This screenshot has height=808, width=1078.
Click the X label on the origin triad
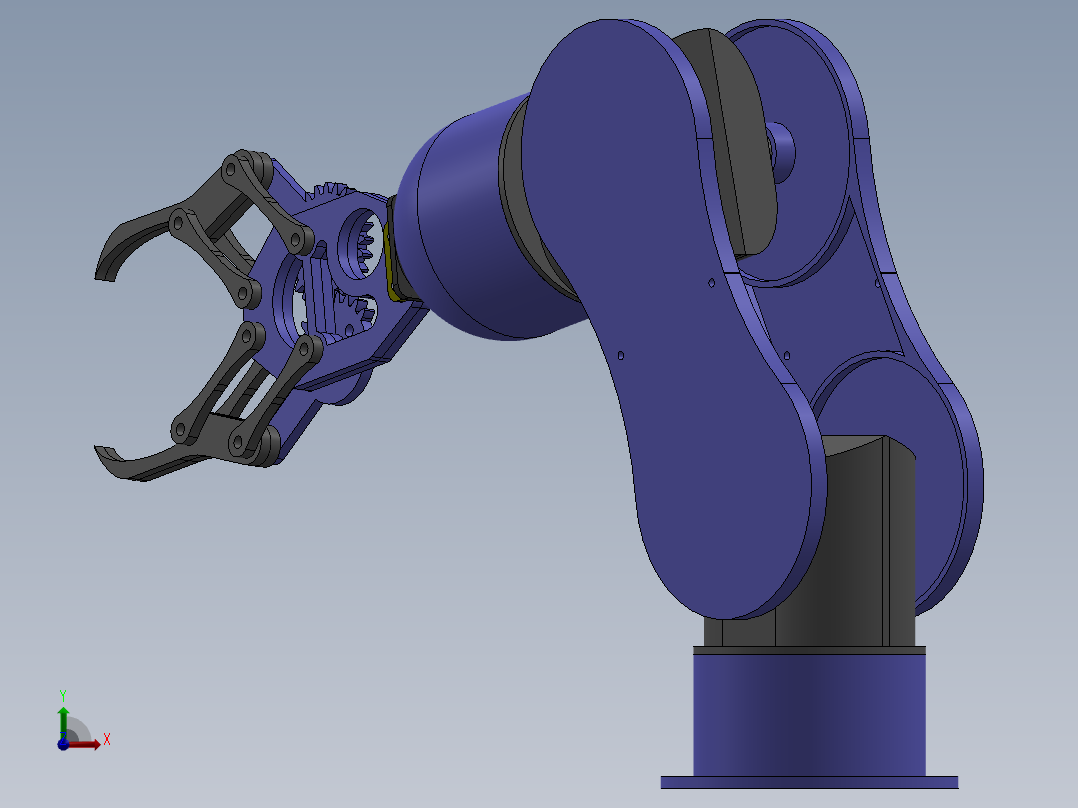click(107, 738)
